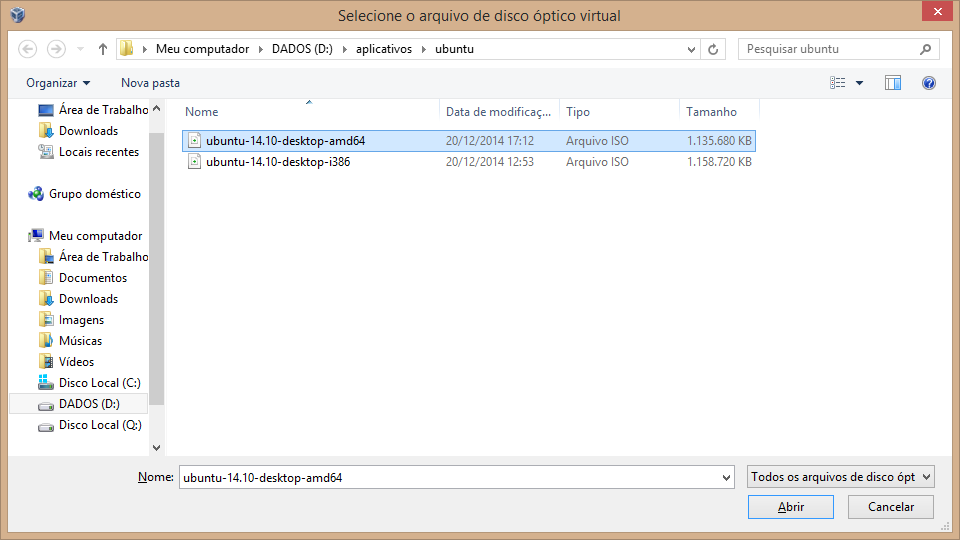
Task: Sort by Data de modificação column
Action: (x=499, y=111)
